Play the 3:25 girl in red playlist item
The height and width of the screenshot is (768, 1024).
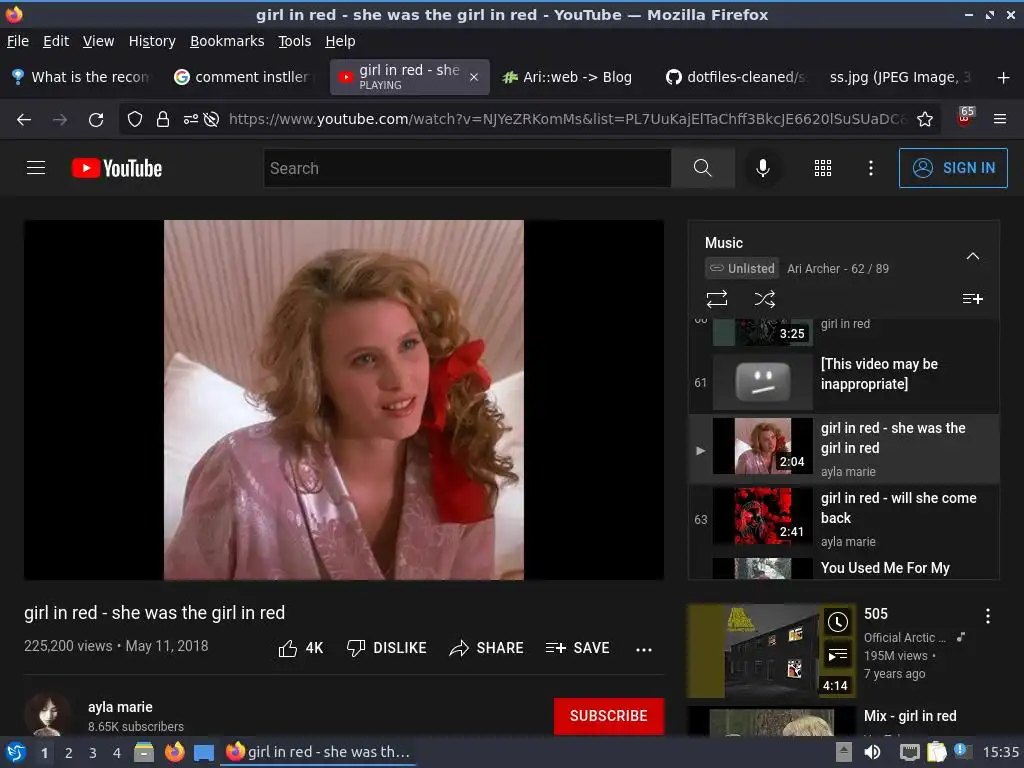click(844, 332)
